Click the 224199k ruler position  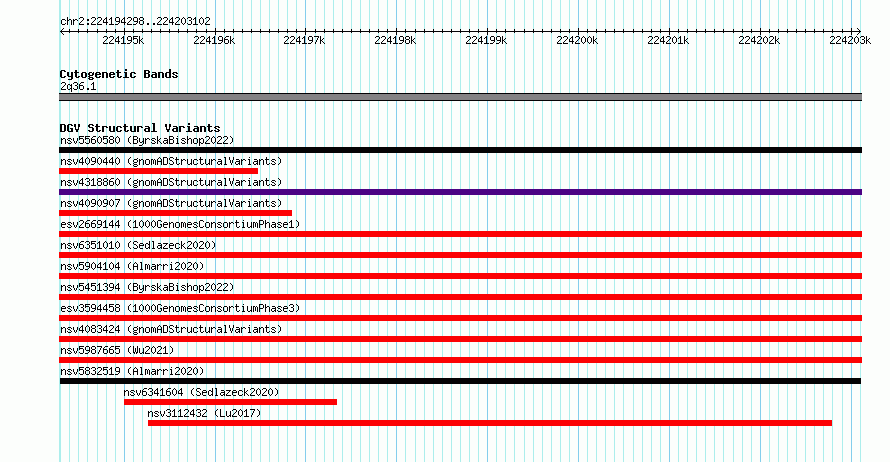[486, 40]
